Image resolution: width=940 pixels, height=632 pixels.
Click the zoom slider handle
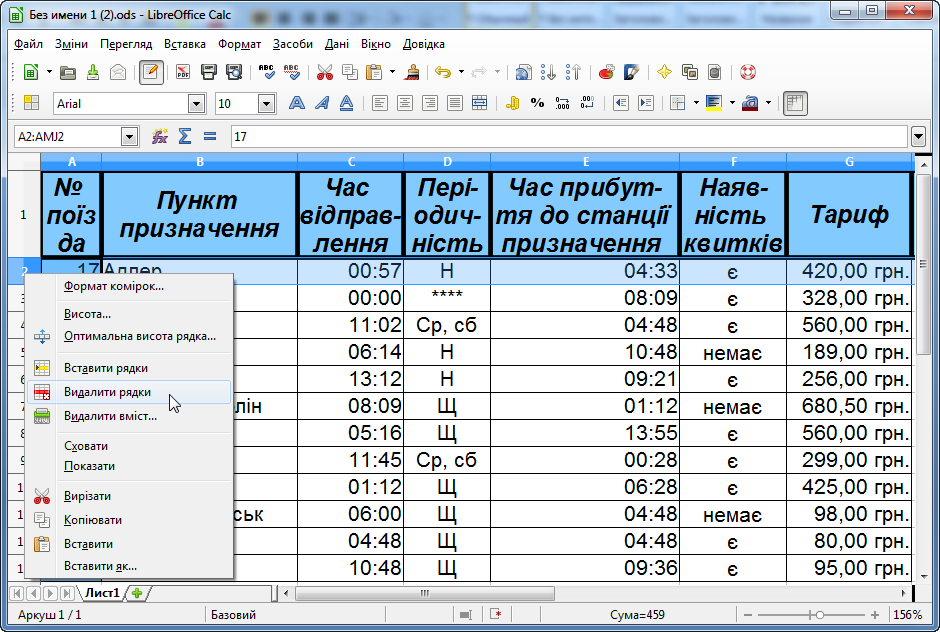820,615
